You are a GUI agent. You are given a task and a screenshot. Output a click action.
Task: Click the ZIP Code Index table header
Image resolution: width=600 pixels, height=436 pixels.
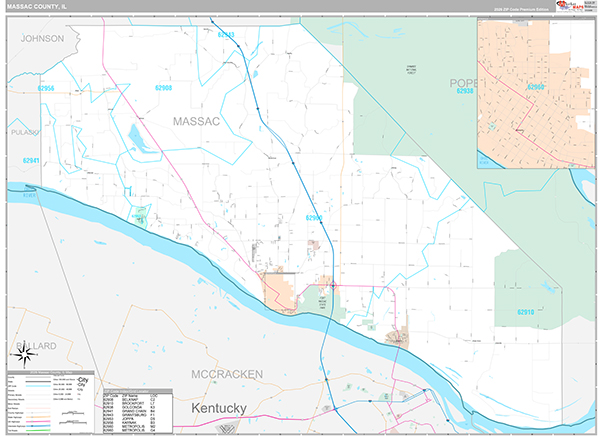[138, 391]
